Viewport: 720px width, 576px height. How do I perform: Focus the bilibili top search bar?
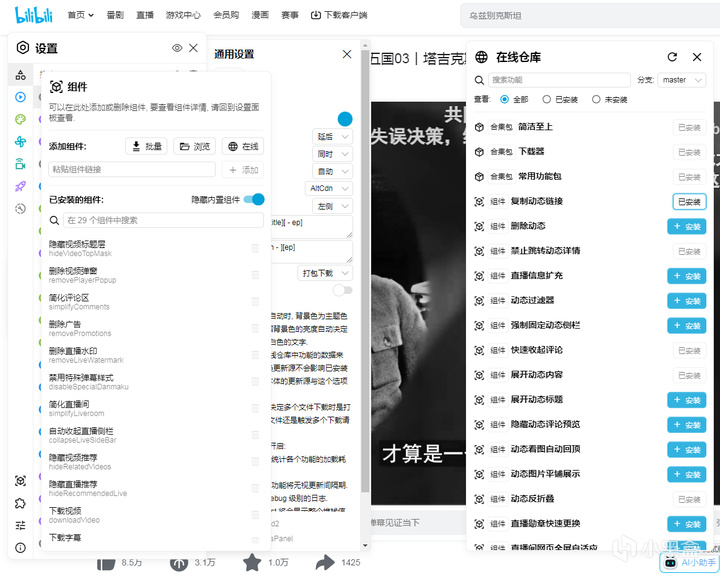click(x=590, y=16)
